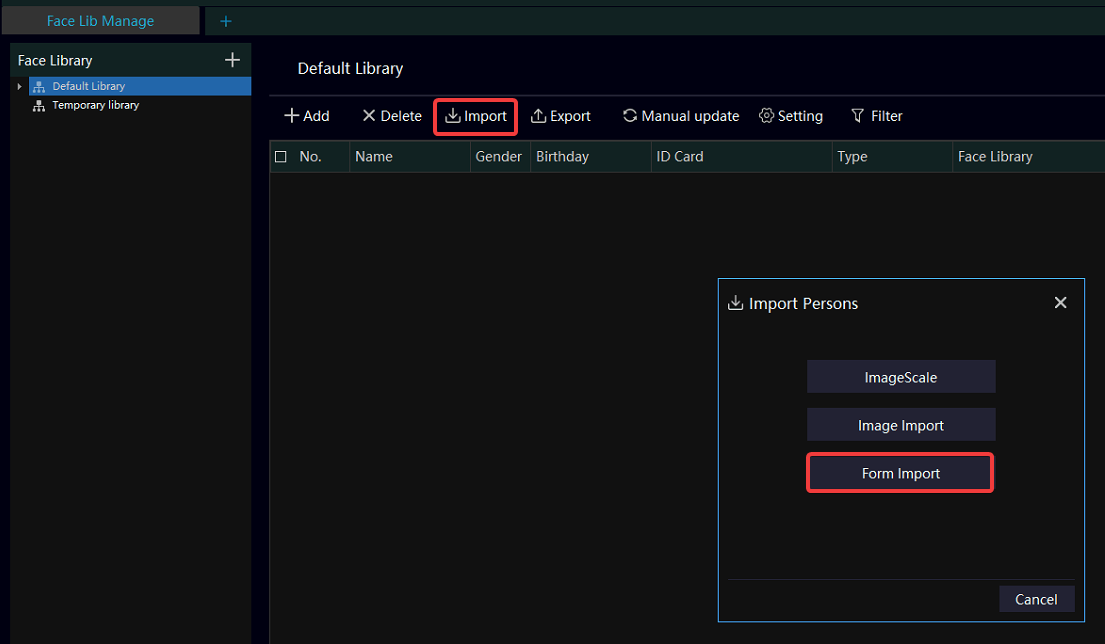Open a new tab with the plus button
1105x644 pixels.
(226, 21)
